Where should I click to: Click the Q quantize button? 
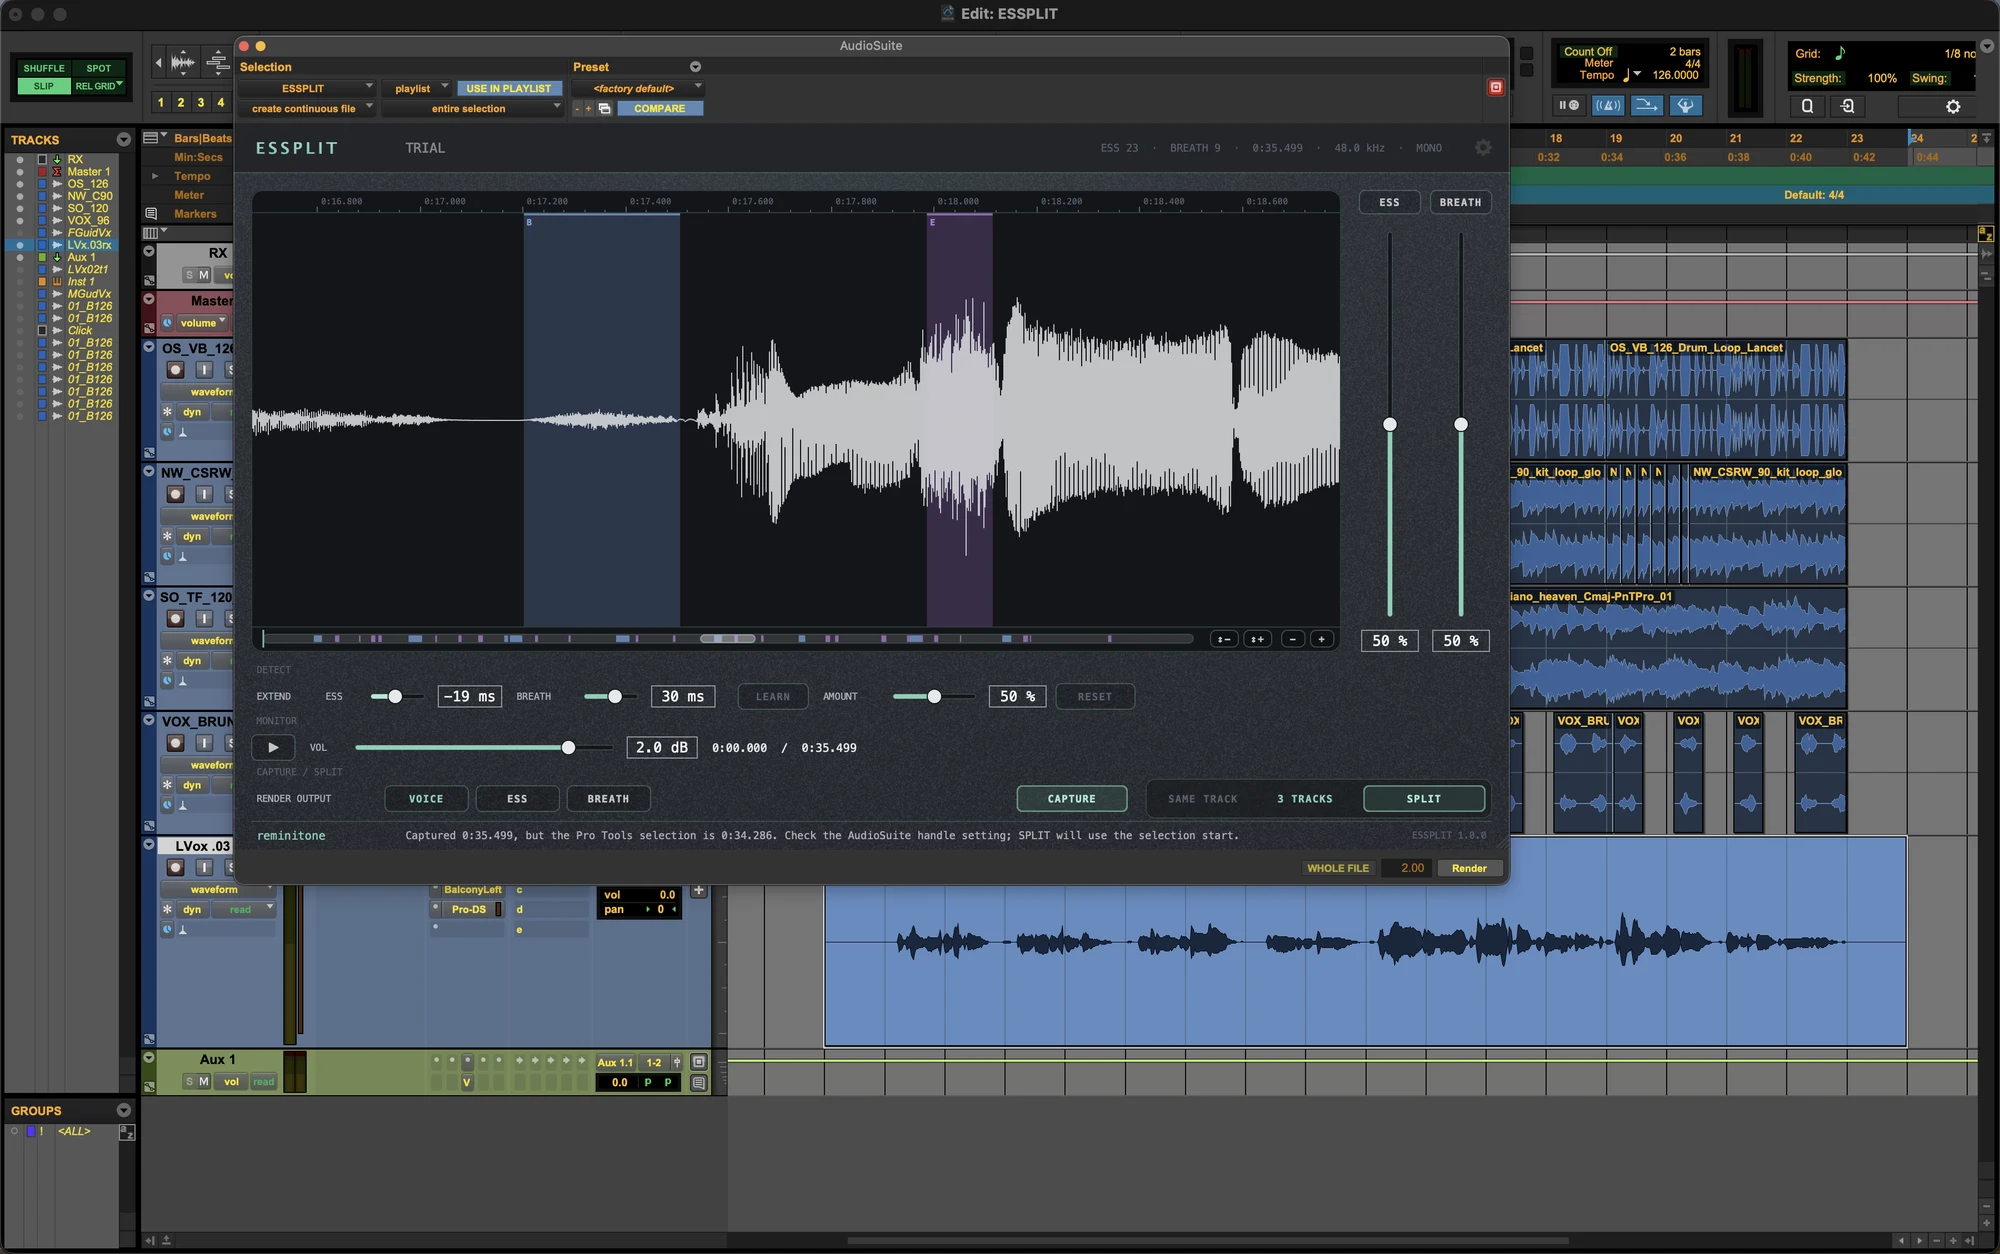[1807, 106]
